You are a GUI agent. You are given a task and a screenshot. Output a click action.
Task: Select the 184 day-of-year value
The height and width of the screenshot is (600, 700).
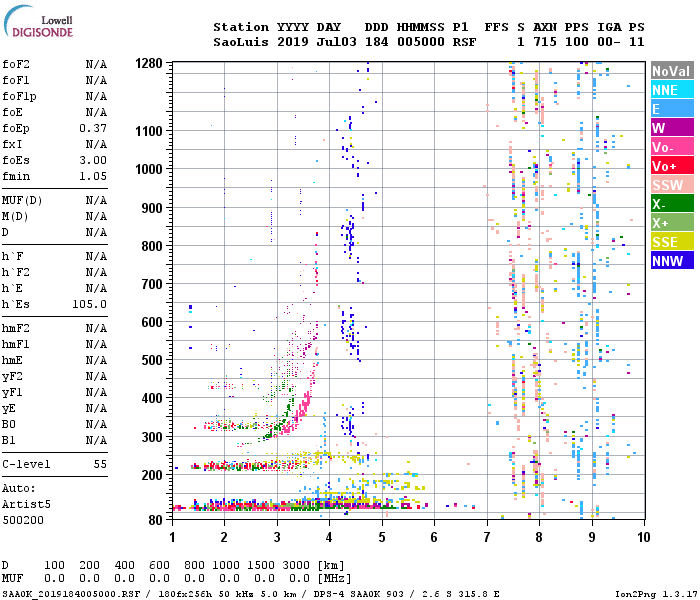point(377,42)
